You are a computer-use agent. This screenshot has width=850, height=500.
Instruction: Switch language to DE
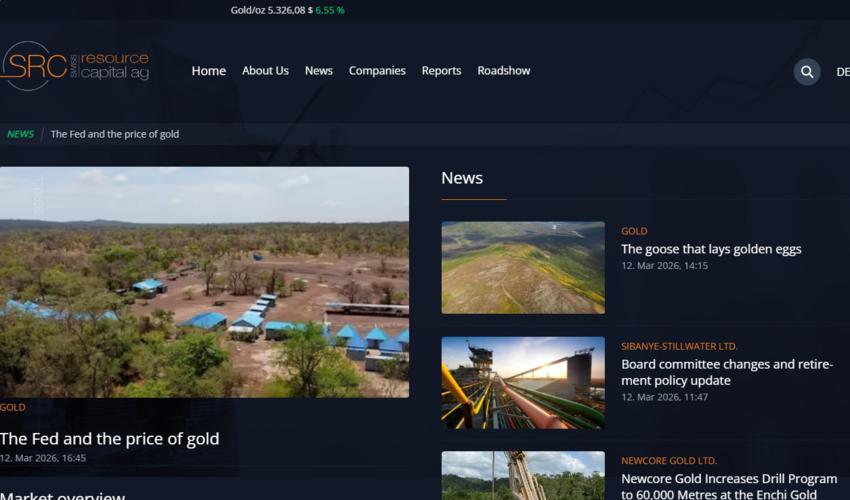(843, 72)
